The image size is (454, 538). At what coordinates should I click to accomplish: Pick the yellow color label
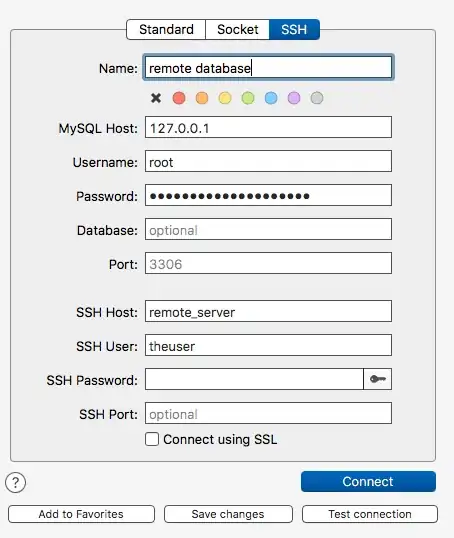point(225,98)
